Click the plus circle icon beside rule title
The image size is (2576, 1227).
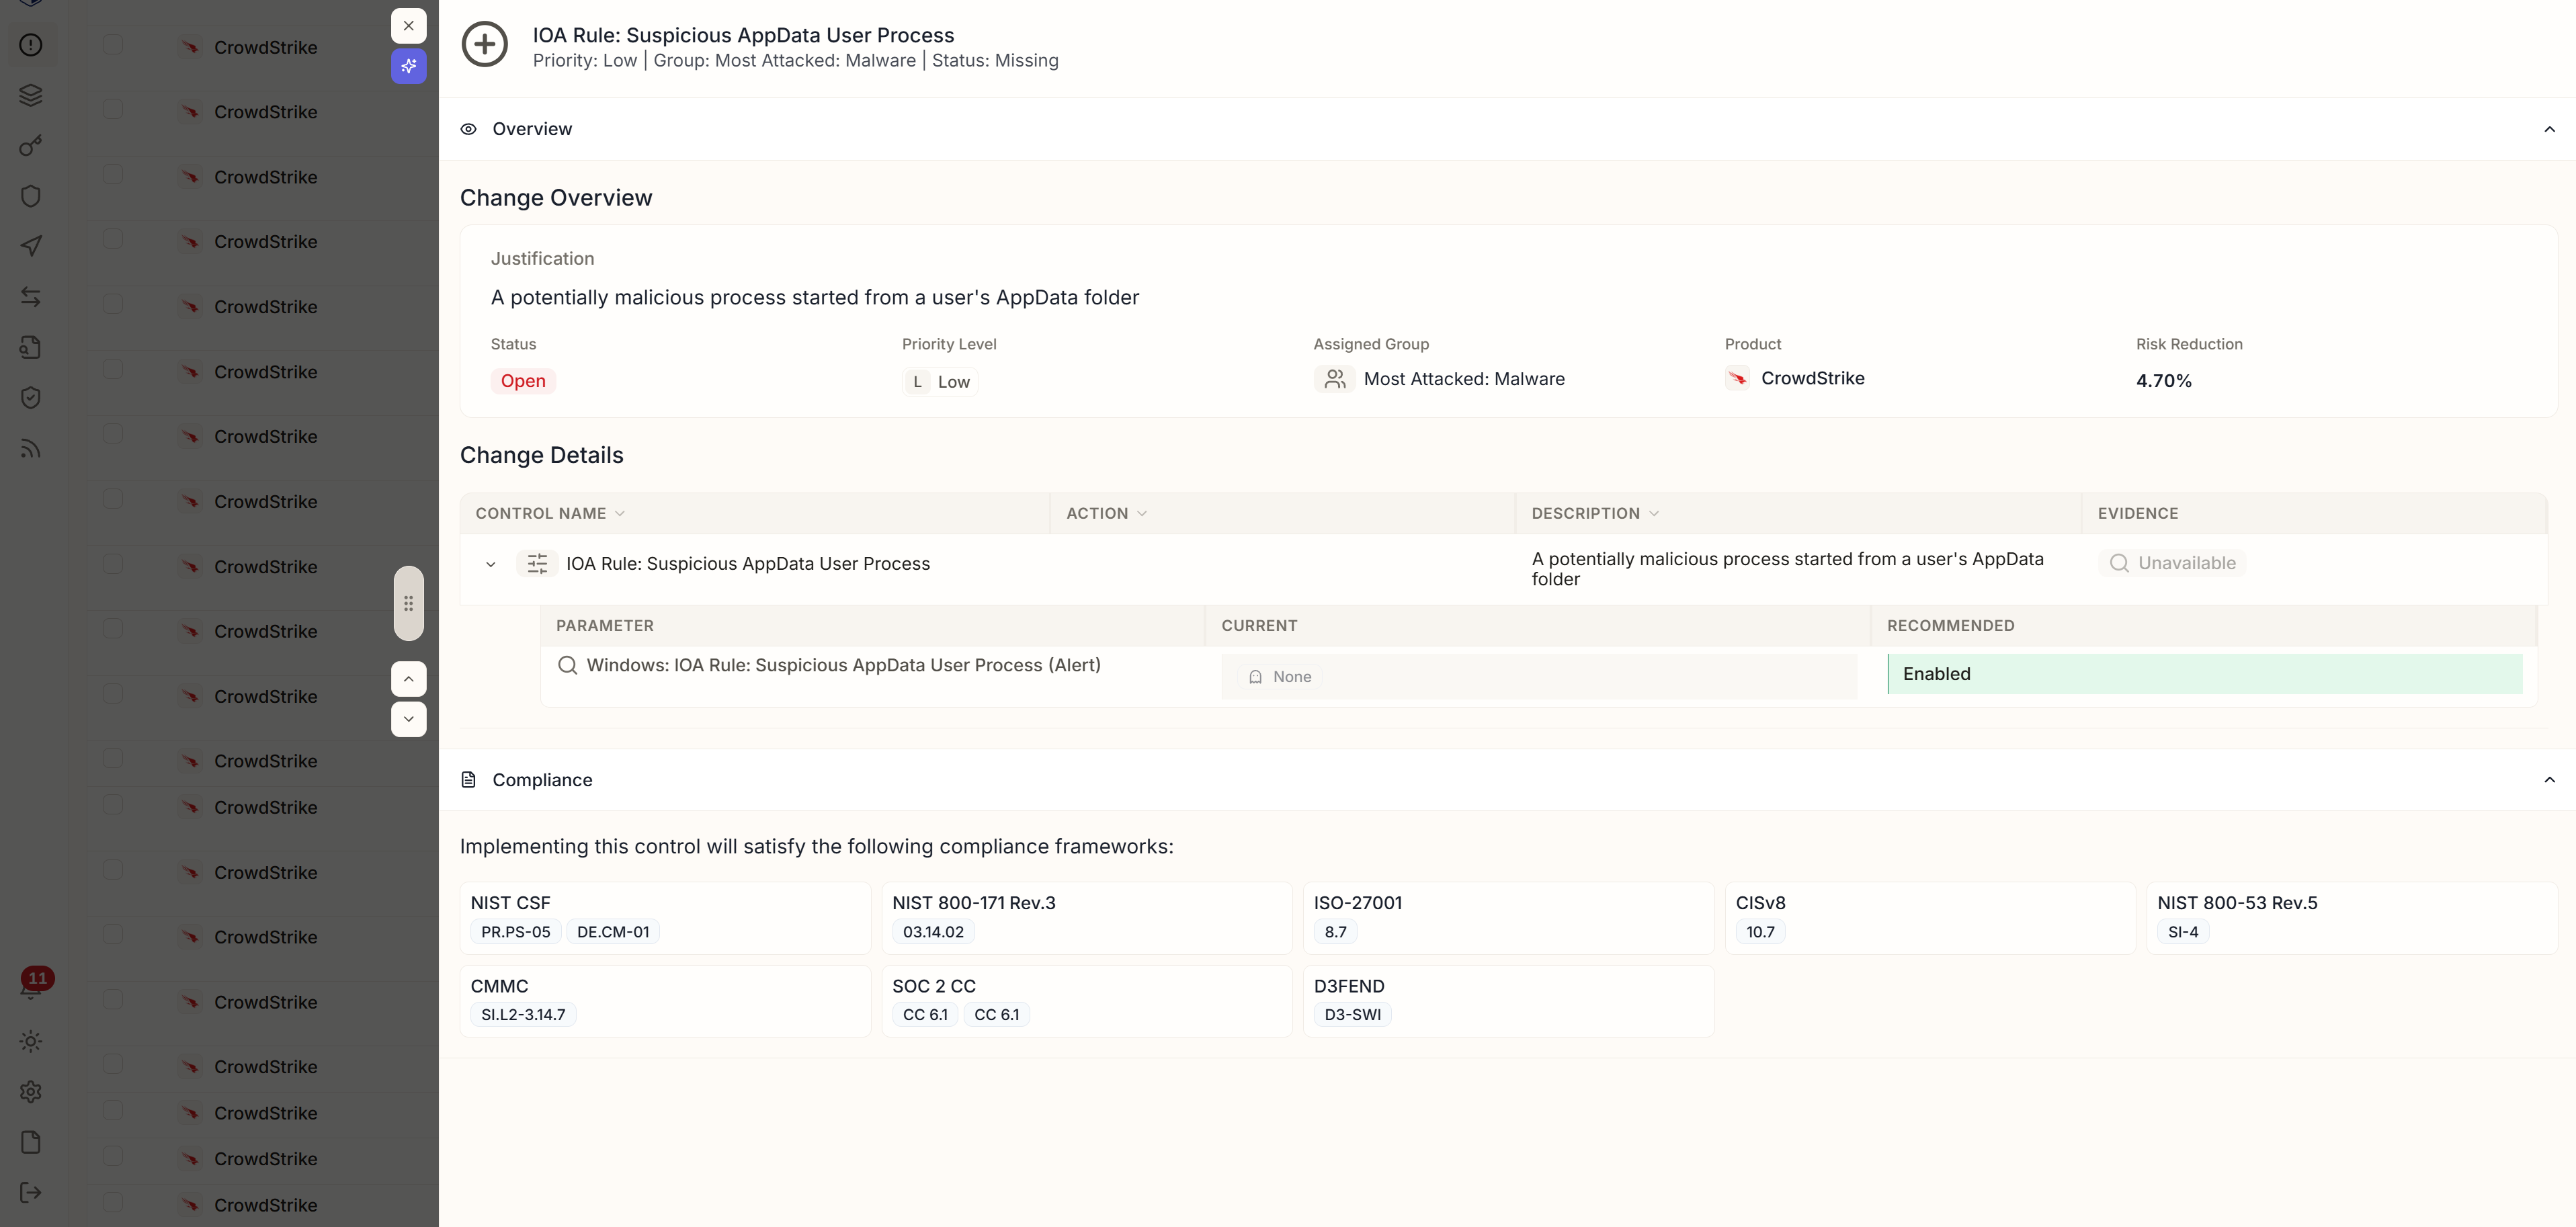click(485, 45)
